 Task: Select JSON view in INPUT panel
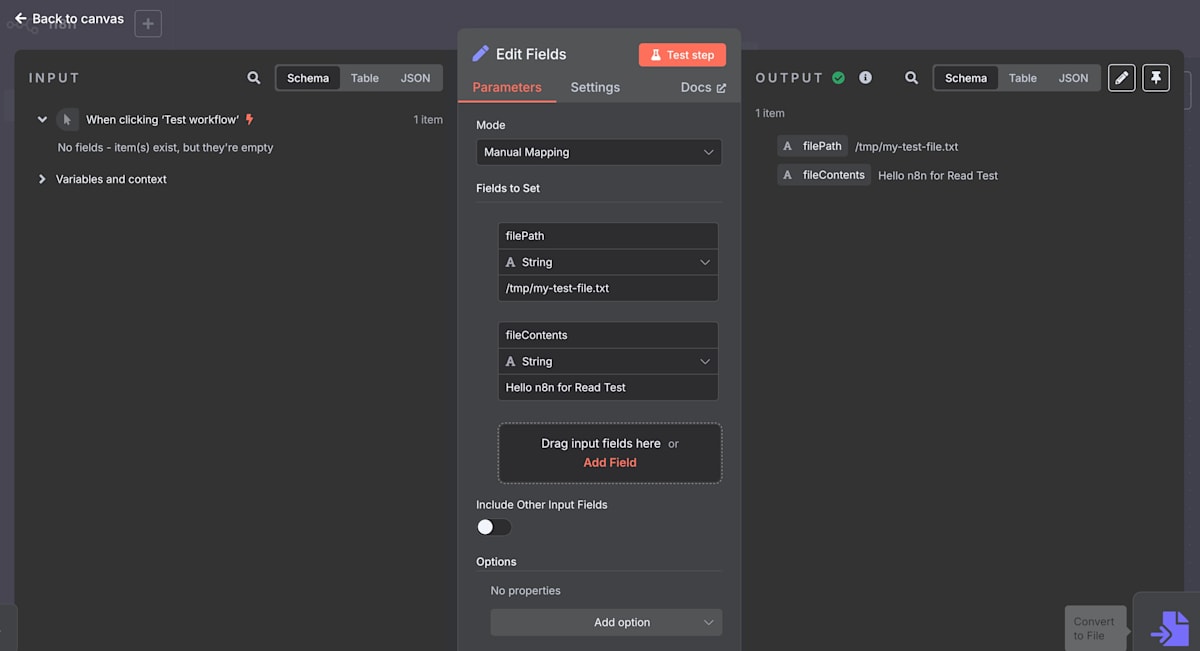pos(416,78)
